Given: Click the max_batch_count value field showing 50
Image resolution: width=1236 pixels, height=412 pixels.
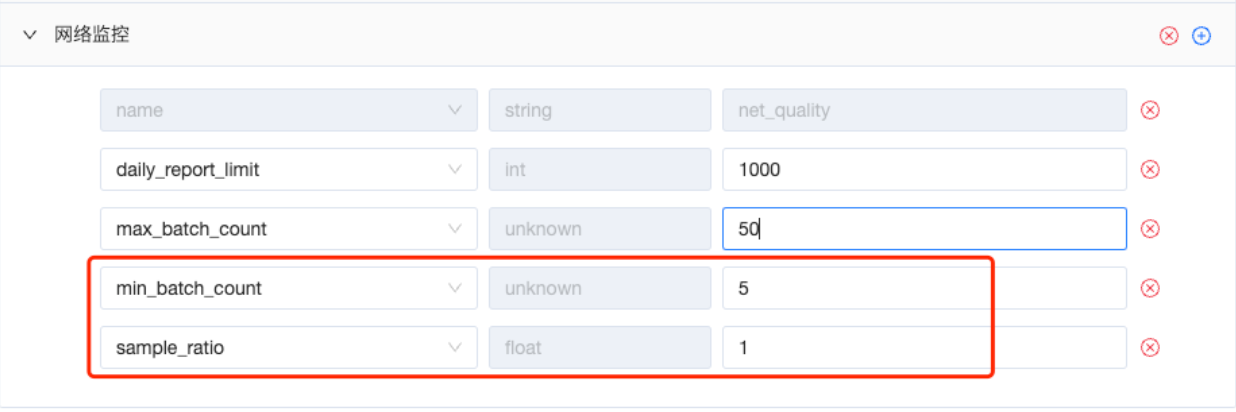Looking at the screenshot, I should 924,229.
